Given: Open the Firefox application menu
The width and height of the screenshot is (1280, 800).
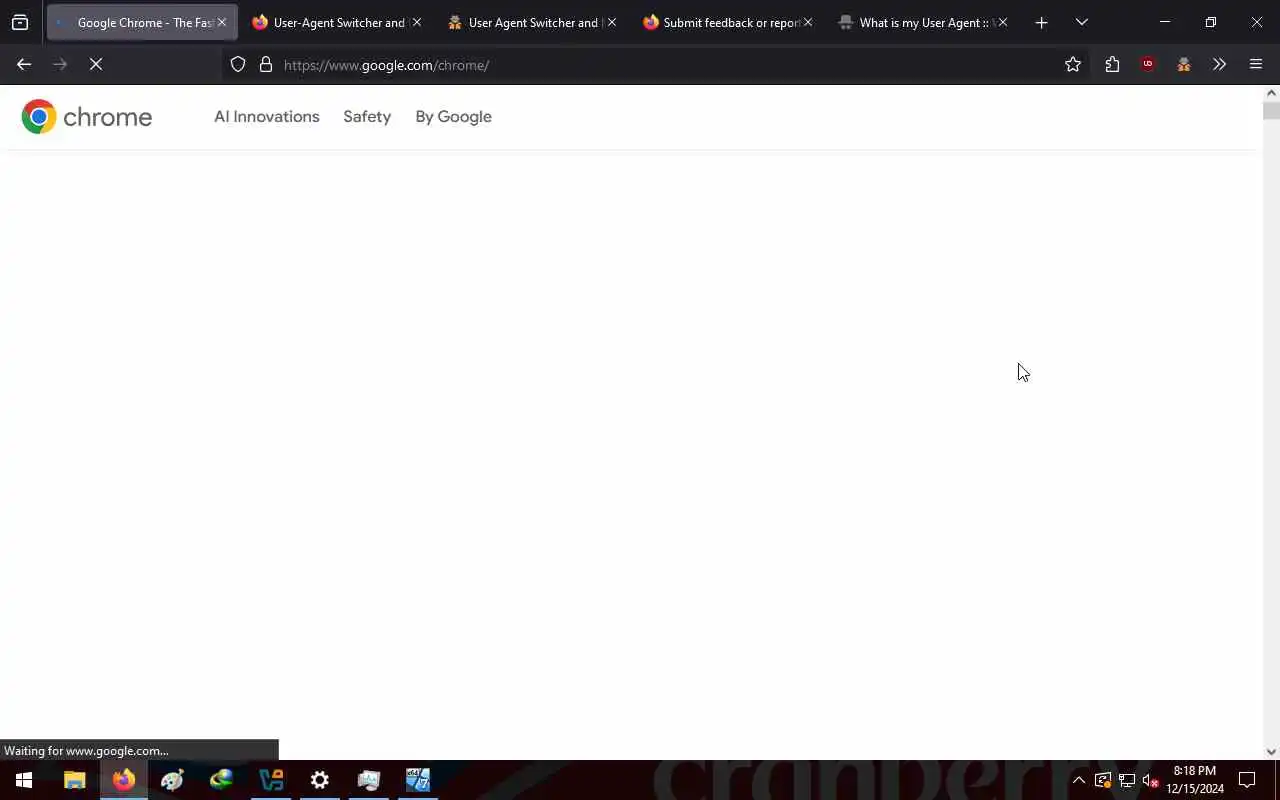Looking at the screenshot, I should tap(1256, 64).
